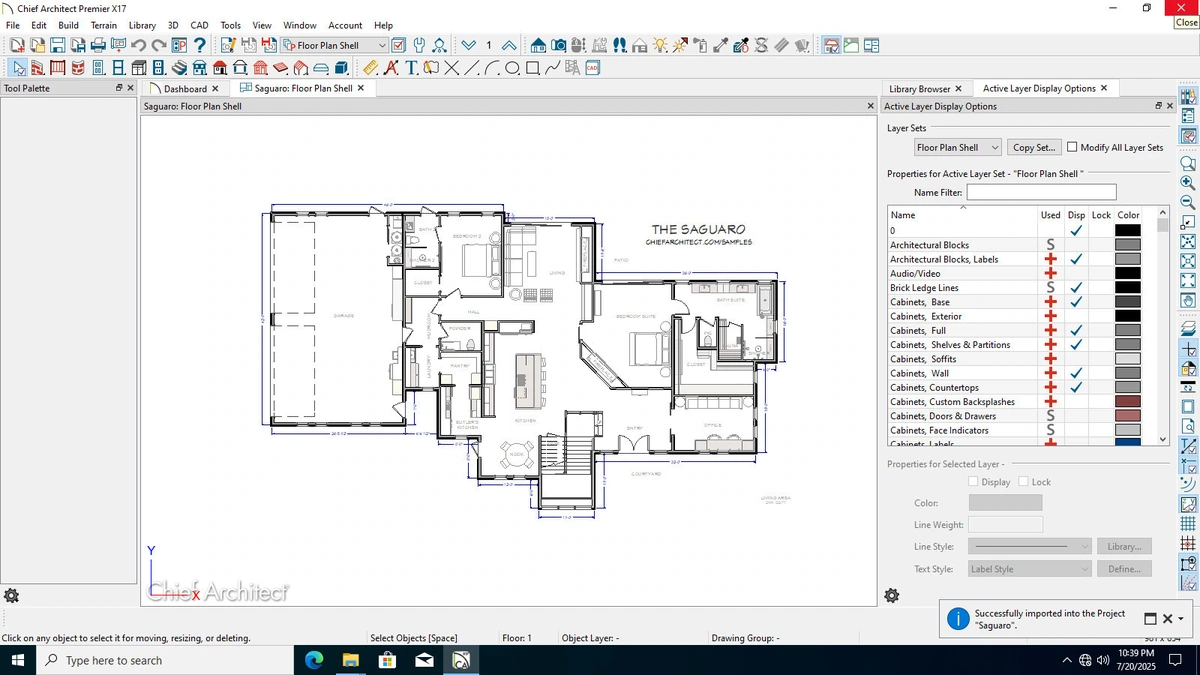Select the tape measure dimension tool
The height and width of the screenshot is (675, 1200).
point(370,68)
